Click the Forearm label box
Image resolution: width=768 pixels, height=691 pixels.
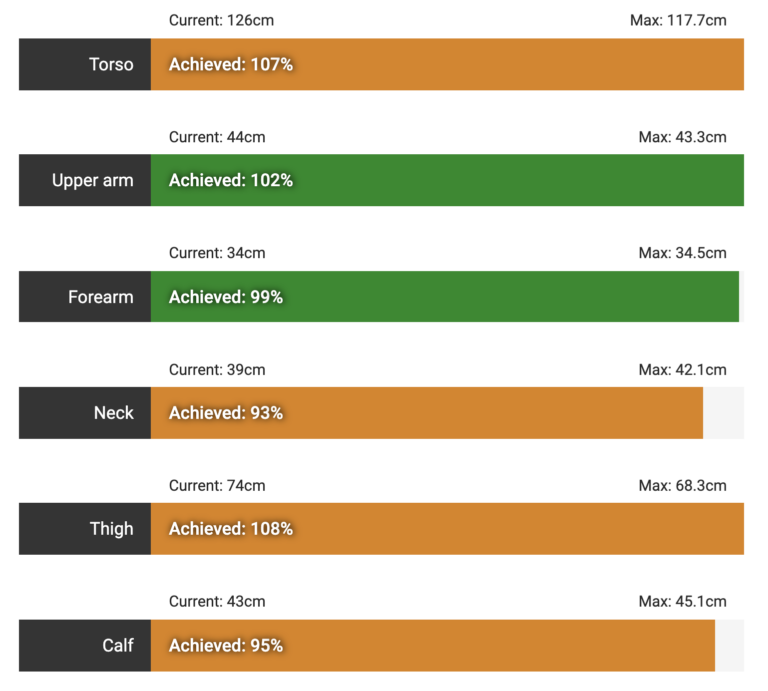point(85,296)
